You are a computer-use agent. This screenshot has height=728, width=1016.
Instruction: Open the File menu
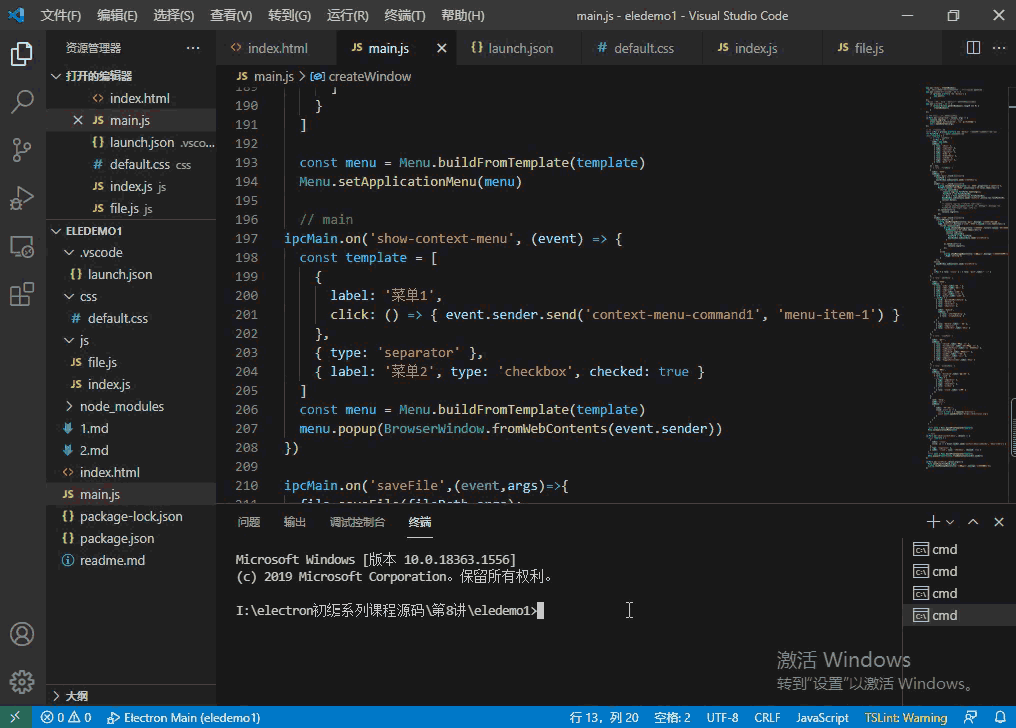pos(61,15)
